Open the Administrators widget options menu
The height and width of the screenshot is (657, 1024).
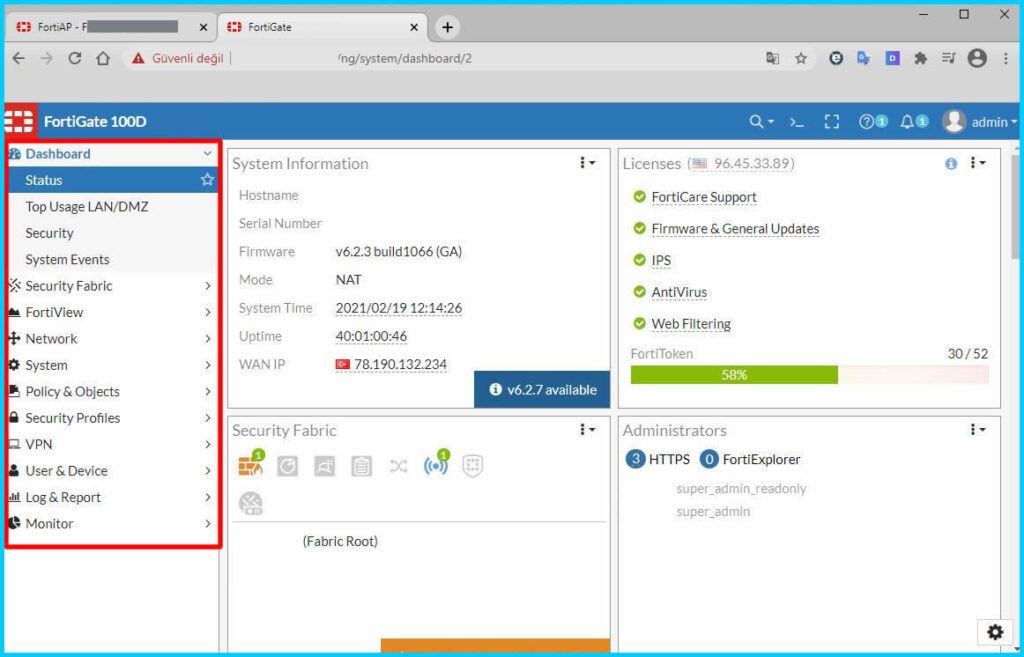978,429
